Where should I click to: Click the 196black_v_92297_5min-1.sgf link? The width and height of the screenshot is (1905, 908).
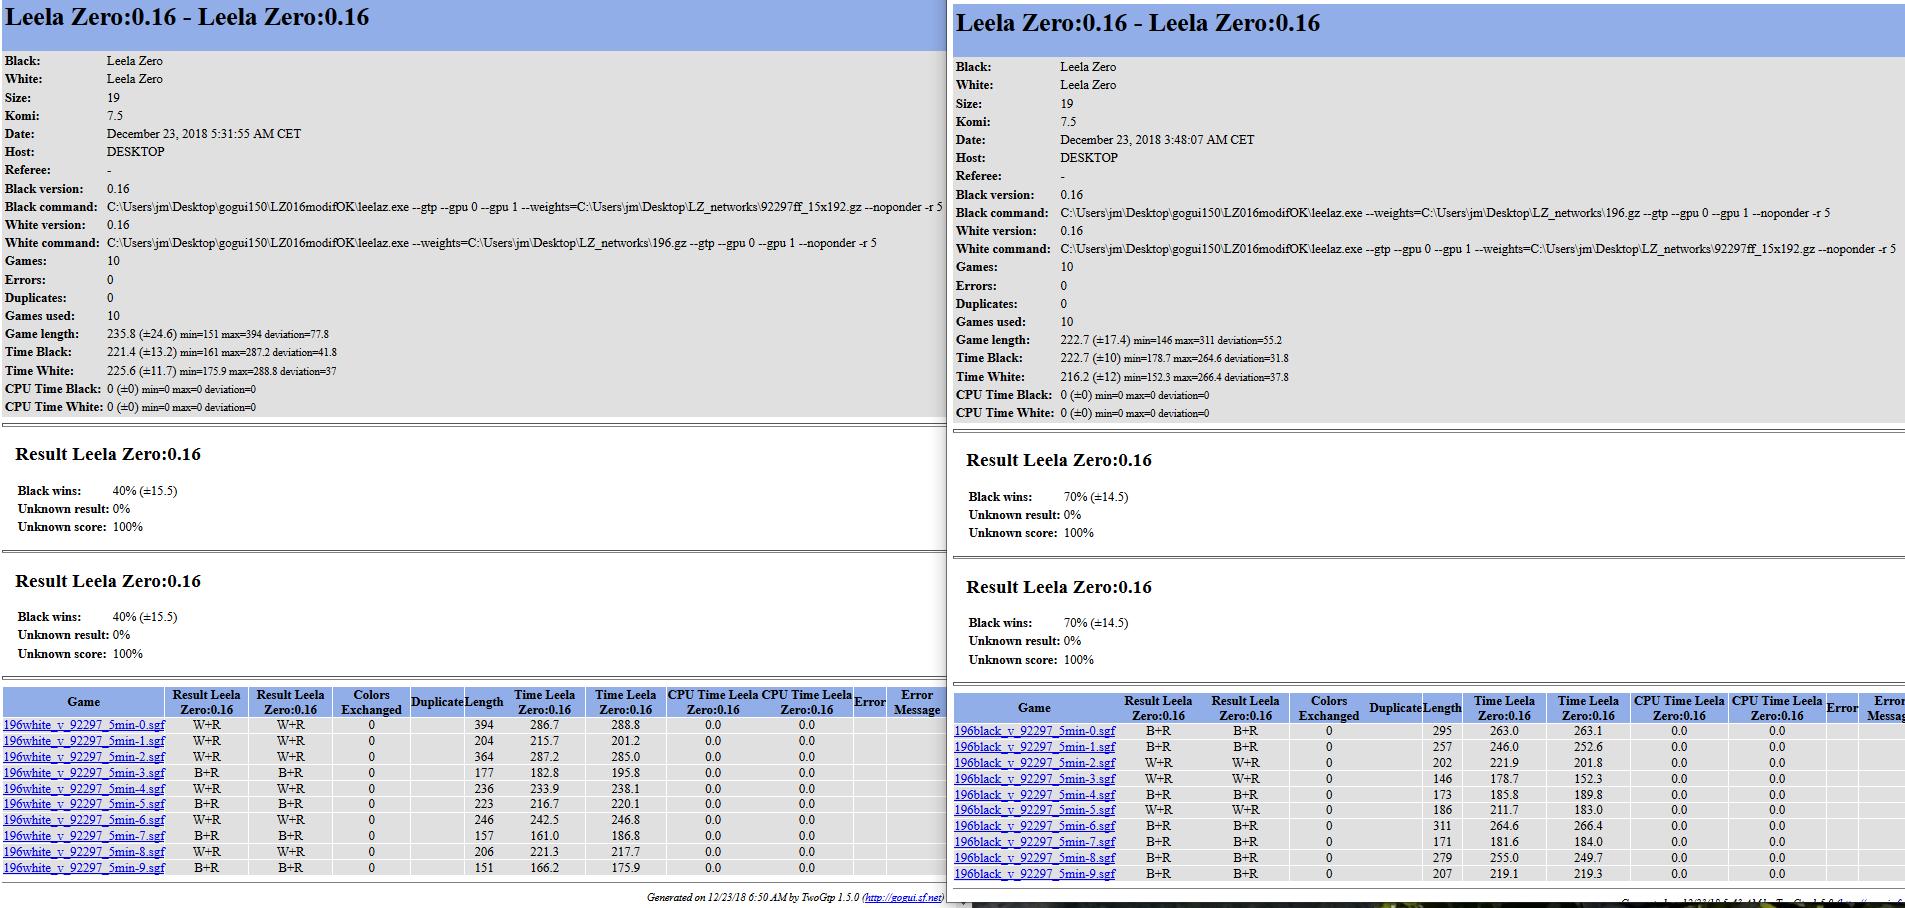pyautogui.click(x=1034, y=747)
